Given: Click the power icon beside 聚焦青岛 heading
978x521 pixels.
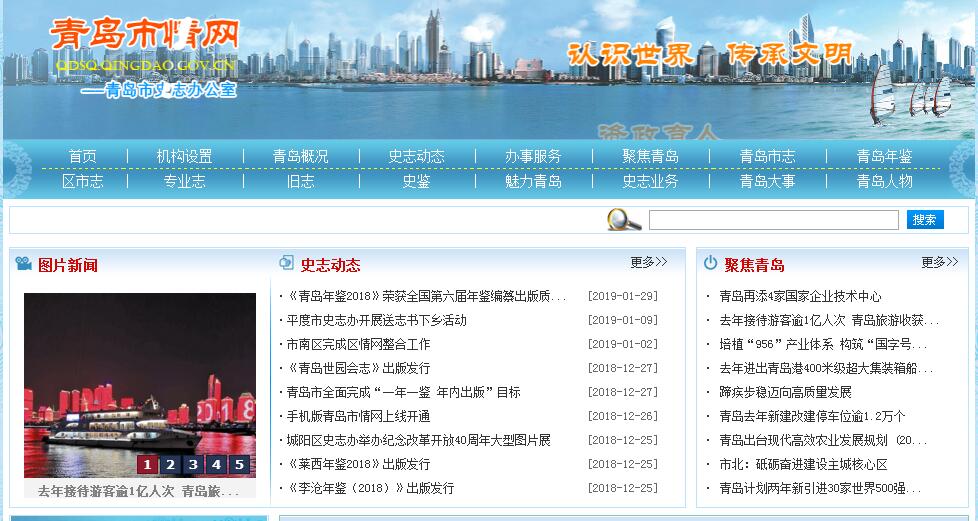Looking at the screenshot, I should pyautogui.click(x=710, y=263).
